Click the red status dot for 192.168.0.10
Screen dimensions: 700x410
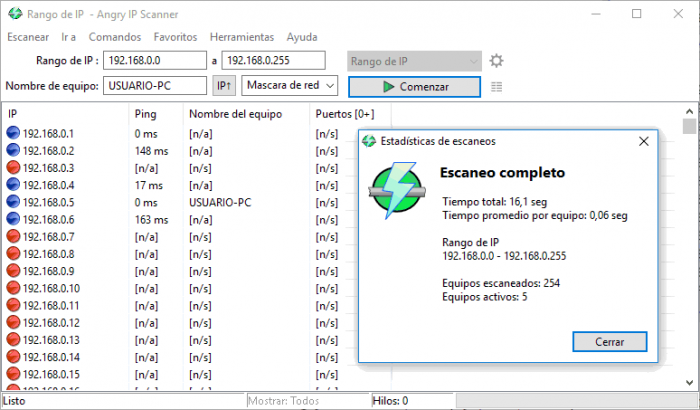click(x=13, y=288)
